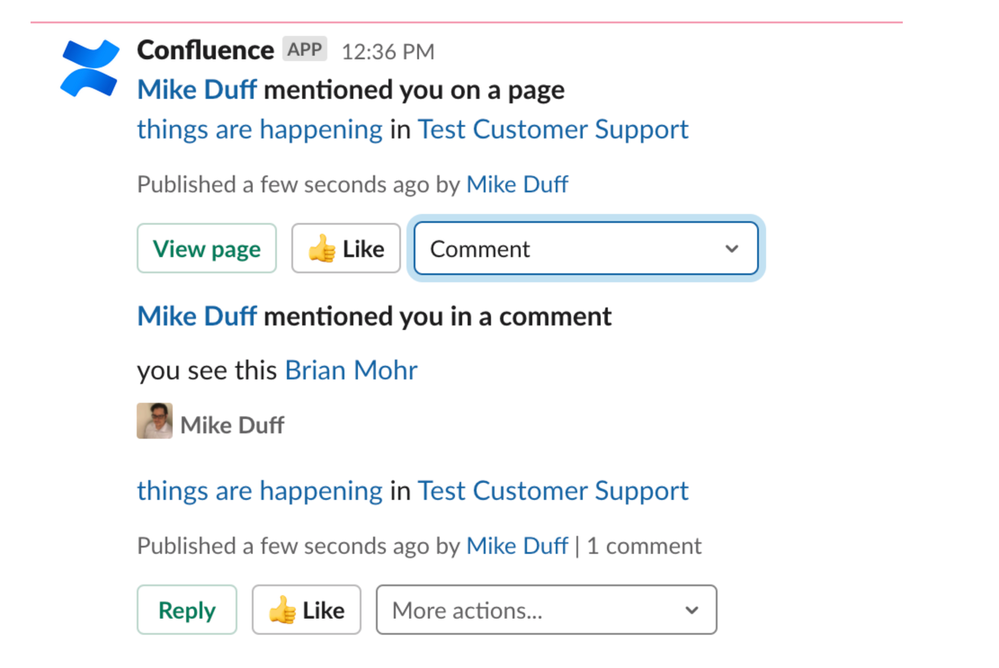Click the Confluence app logo icon

point(90,68)
